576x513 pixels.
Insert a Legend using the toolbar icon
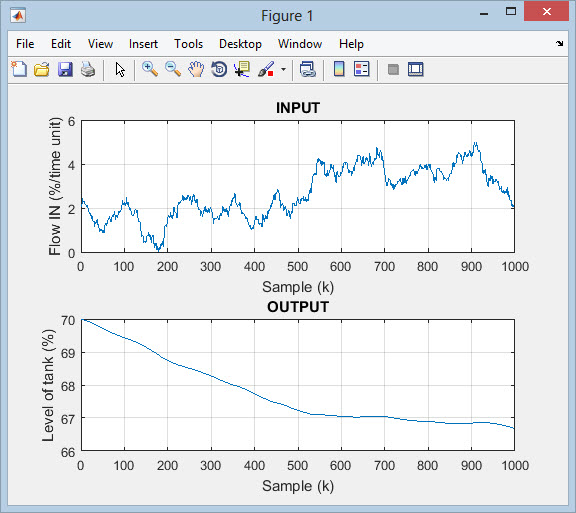[x=361, y=69]
